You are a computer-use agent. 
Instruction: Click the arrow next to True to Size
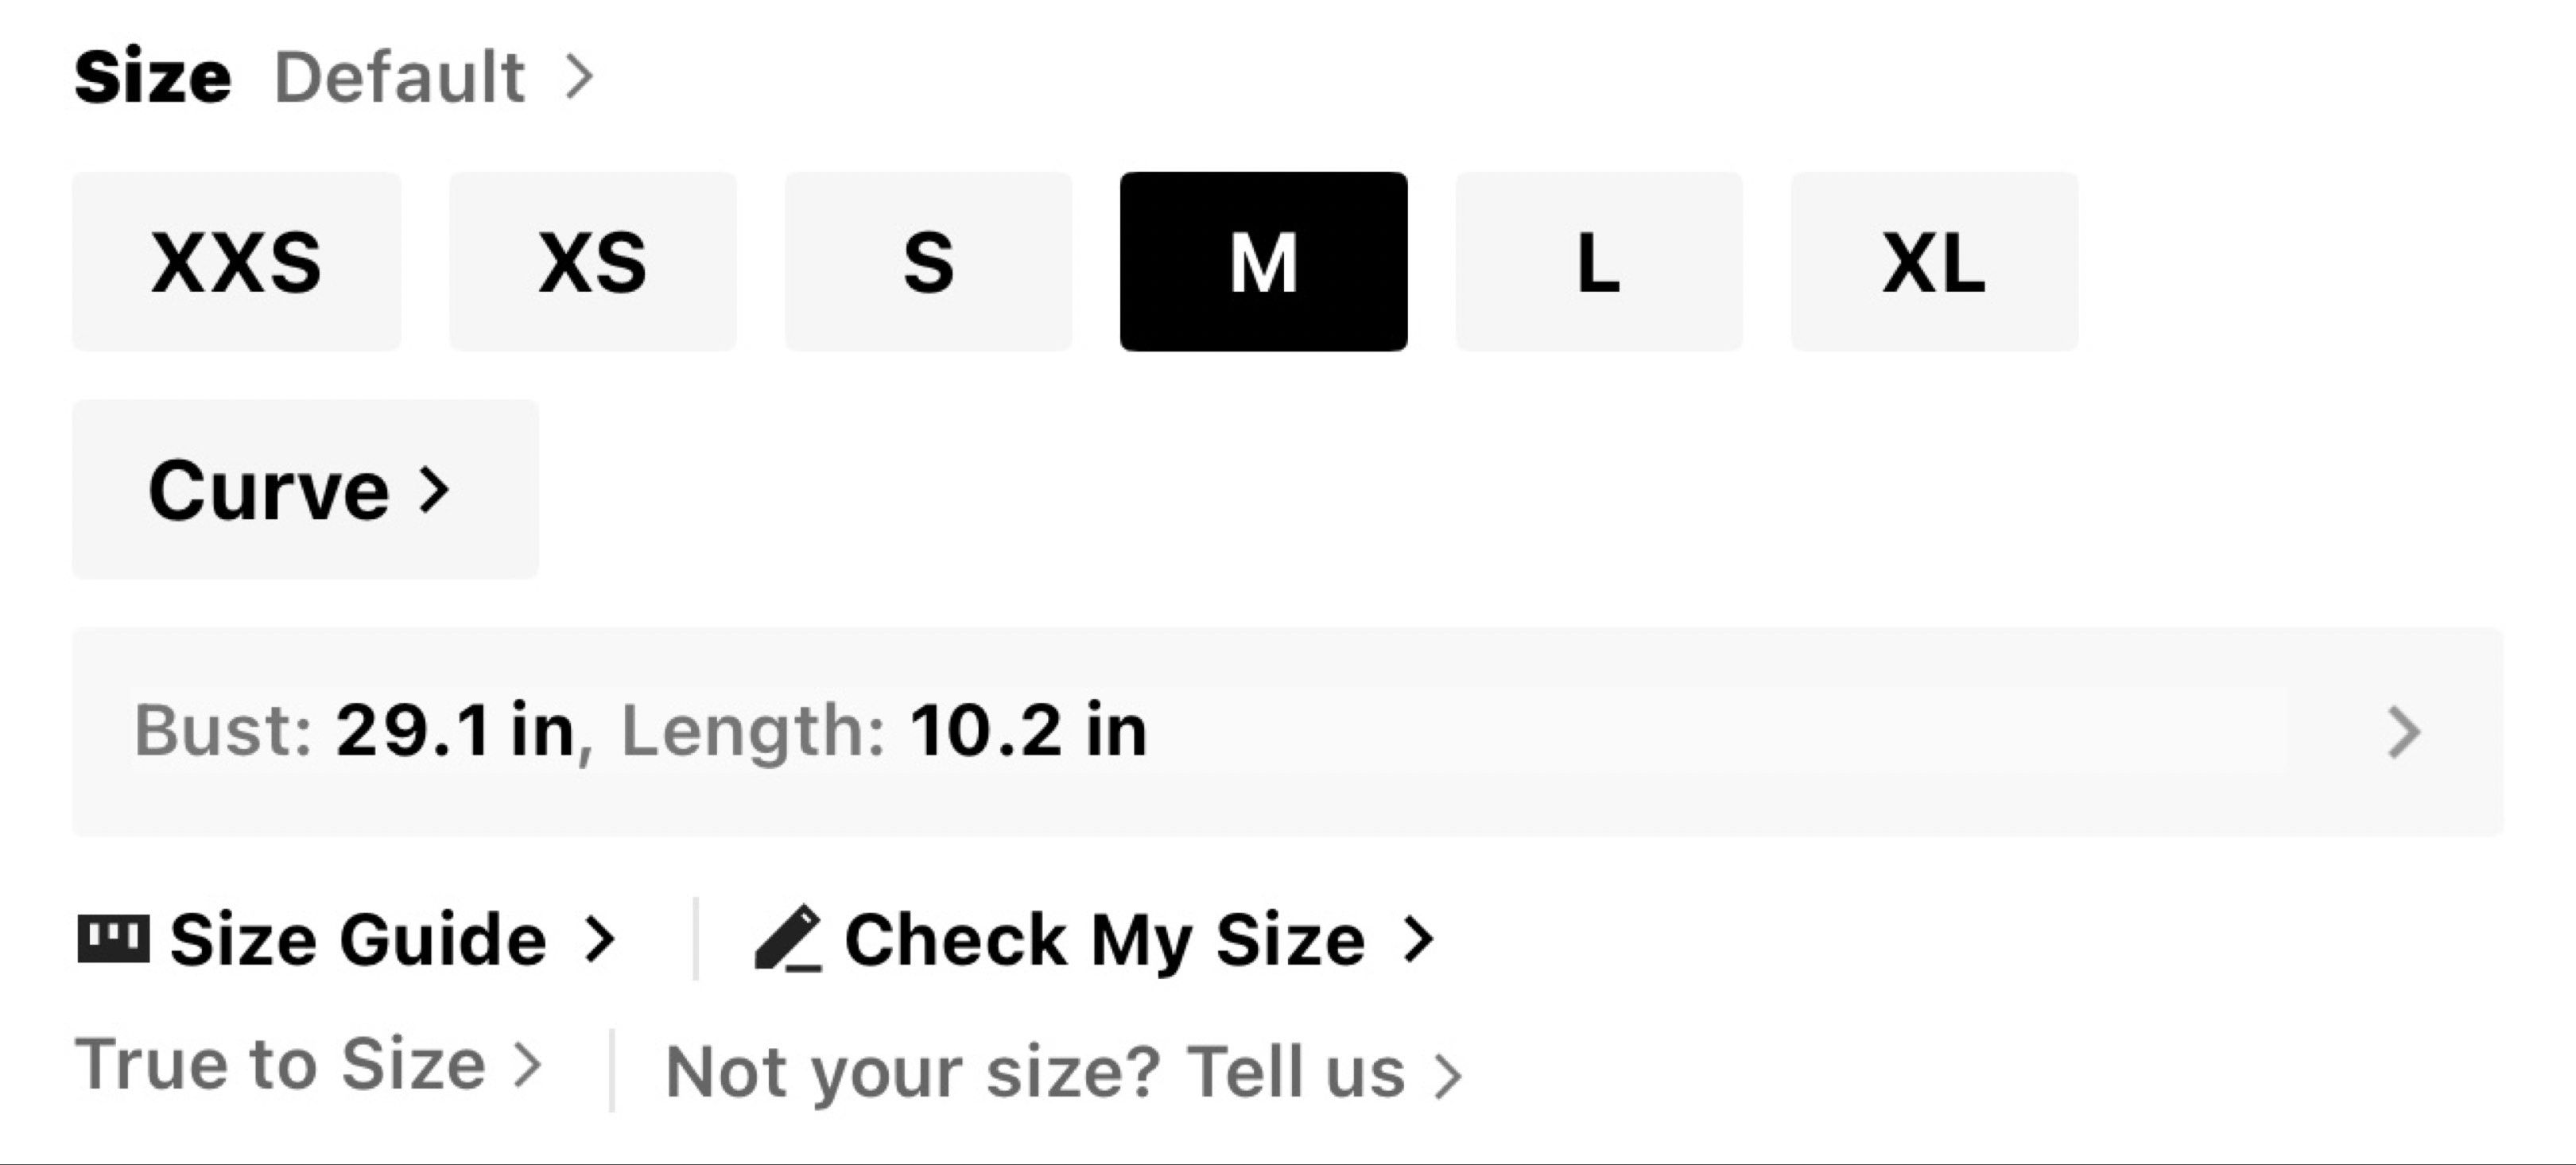pyautogui.click(x=527, y=1064)
